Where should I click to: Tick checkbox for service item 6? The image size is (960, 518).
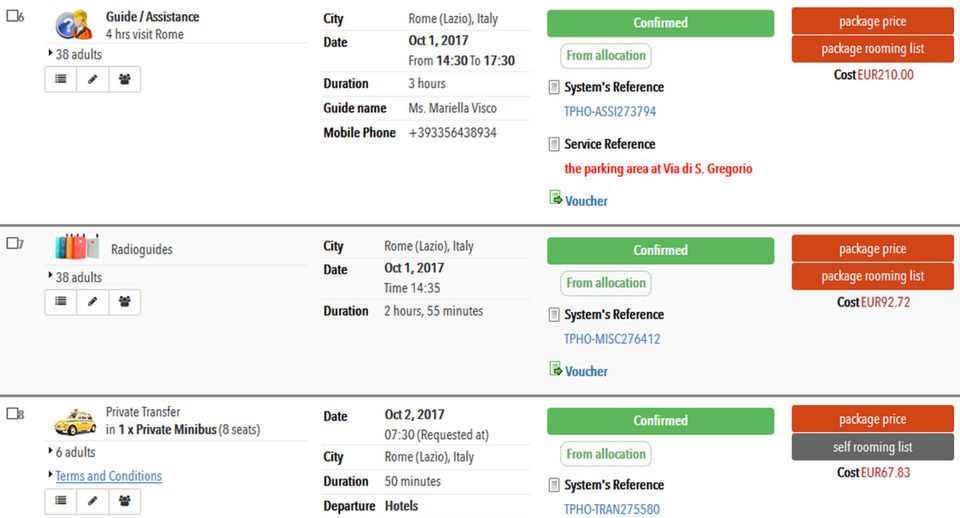point(13,17)
